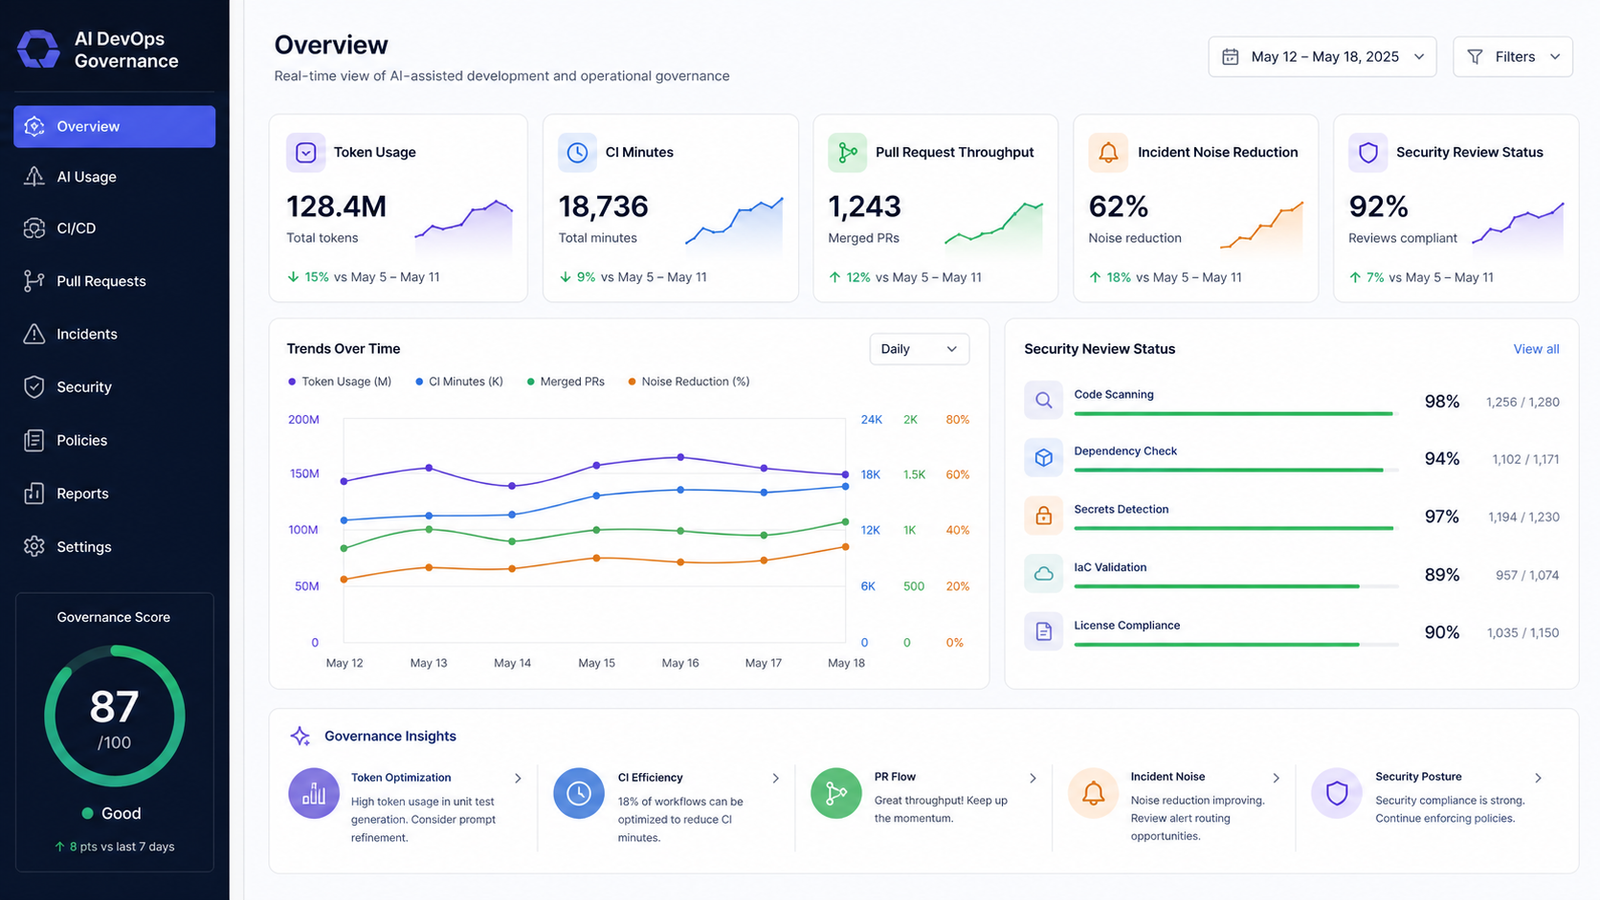Click the CI Minutes clock icon

pos(577,152)
